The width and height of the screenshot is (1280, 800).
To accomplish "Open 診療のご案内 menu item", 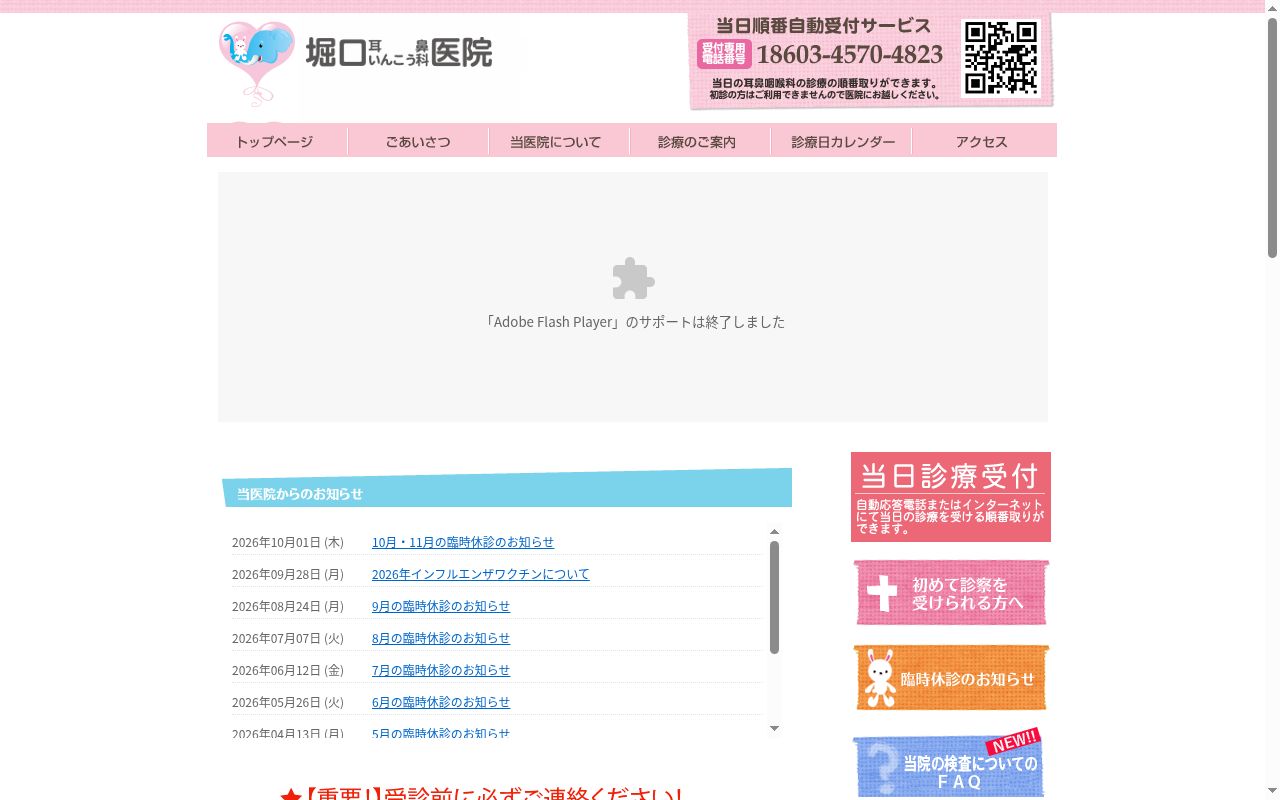I will click(700, 141).
